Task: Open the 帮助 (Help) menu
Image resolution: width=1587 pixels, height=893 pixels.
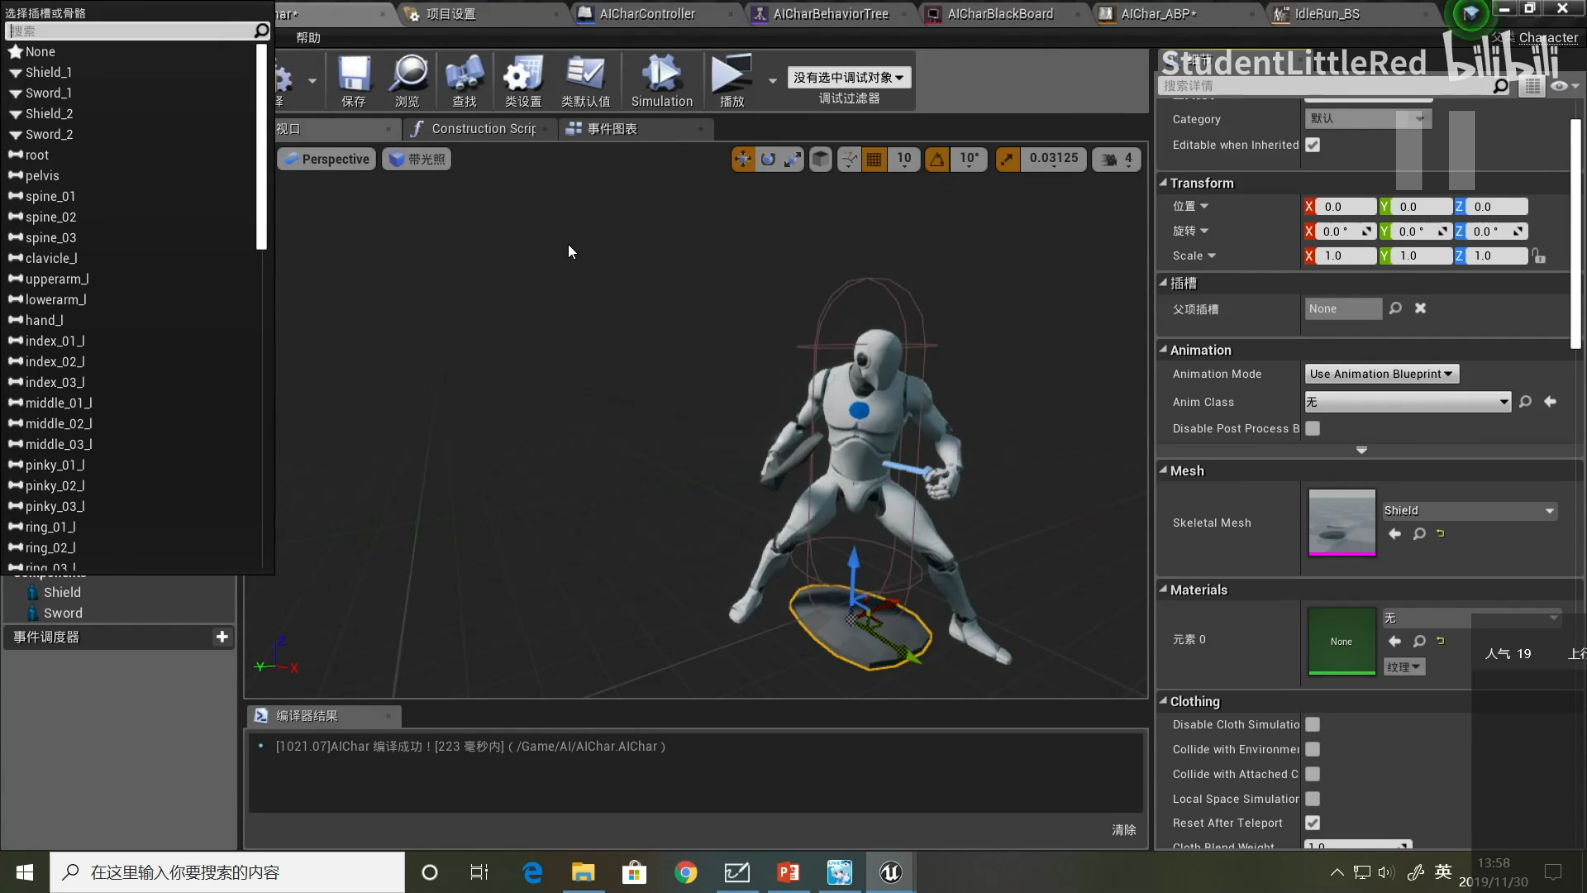Action: pos(308,38)
